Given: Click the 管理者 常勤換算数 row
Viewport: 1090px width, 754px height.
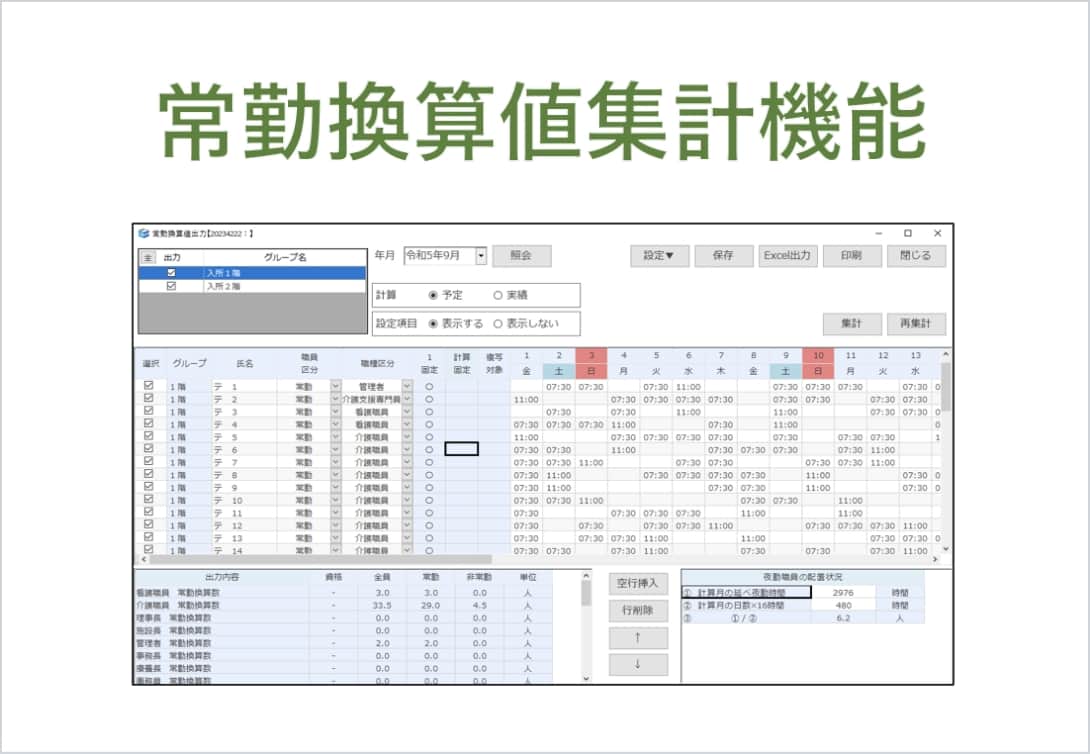Looking at the screenshot, I should tap(344, 644).
